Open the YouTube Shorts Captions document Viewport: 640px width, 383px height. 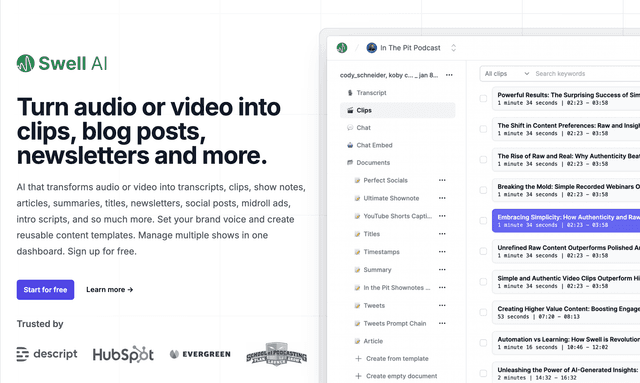point(397,216)
